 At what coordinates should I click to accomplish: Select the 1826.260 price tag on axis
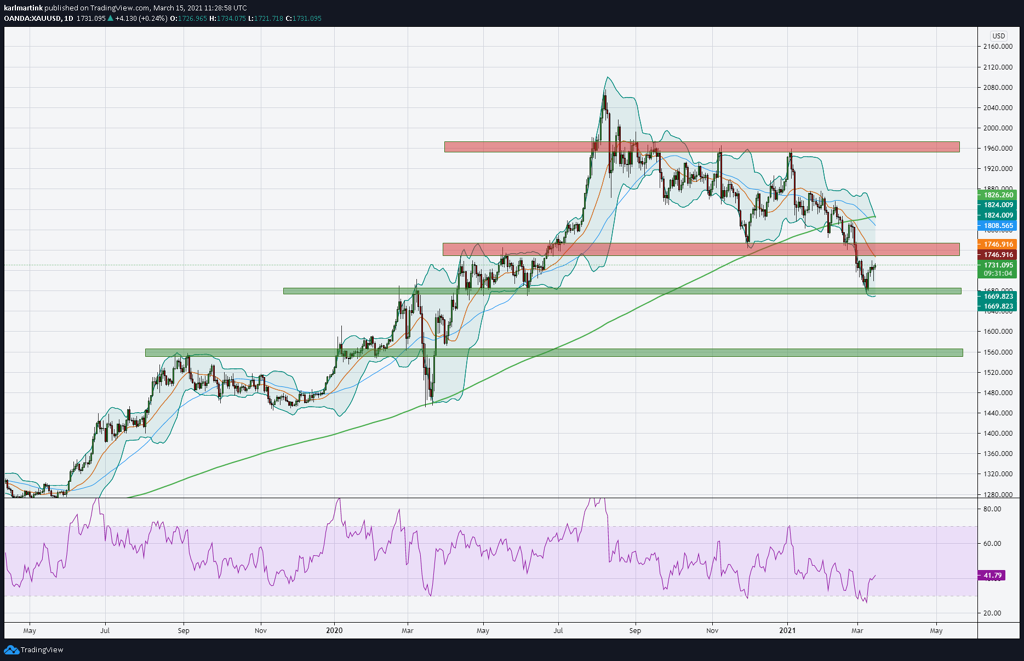pos(997,195)
